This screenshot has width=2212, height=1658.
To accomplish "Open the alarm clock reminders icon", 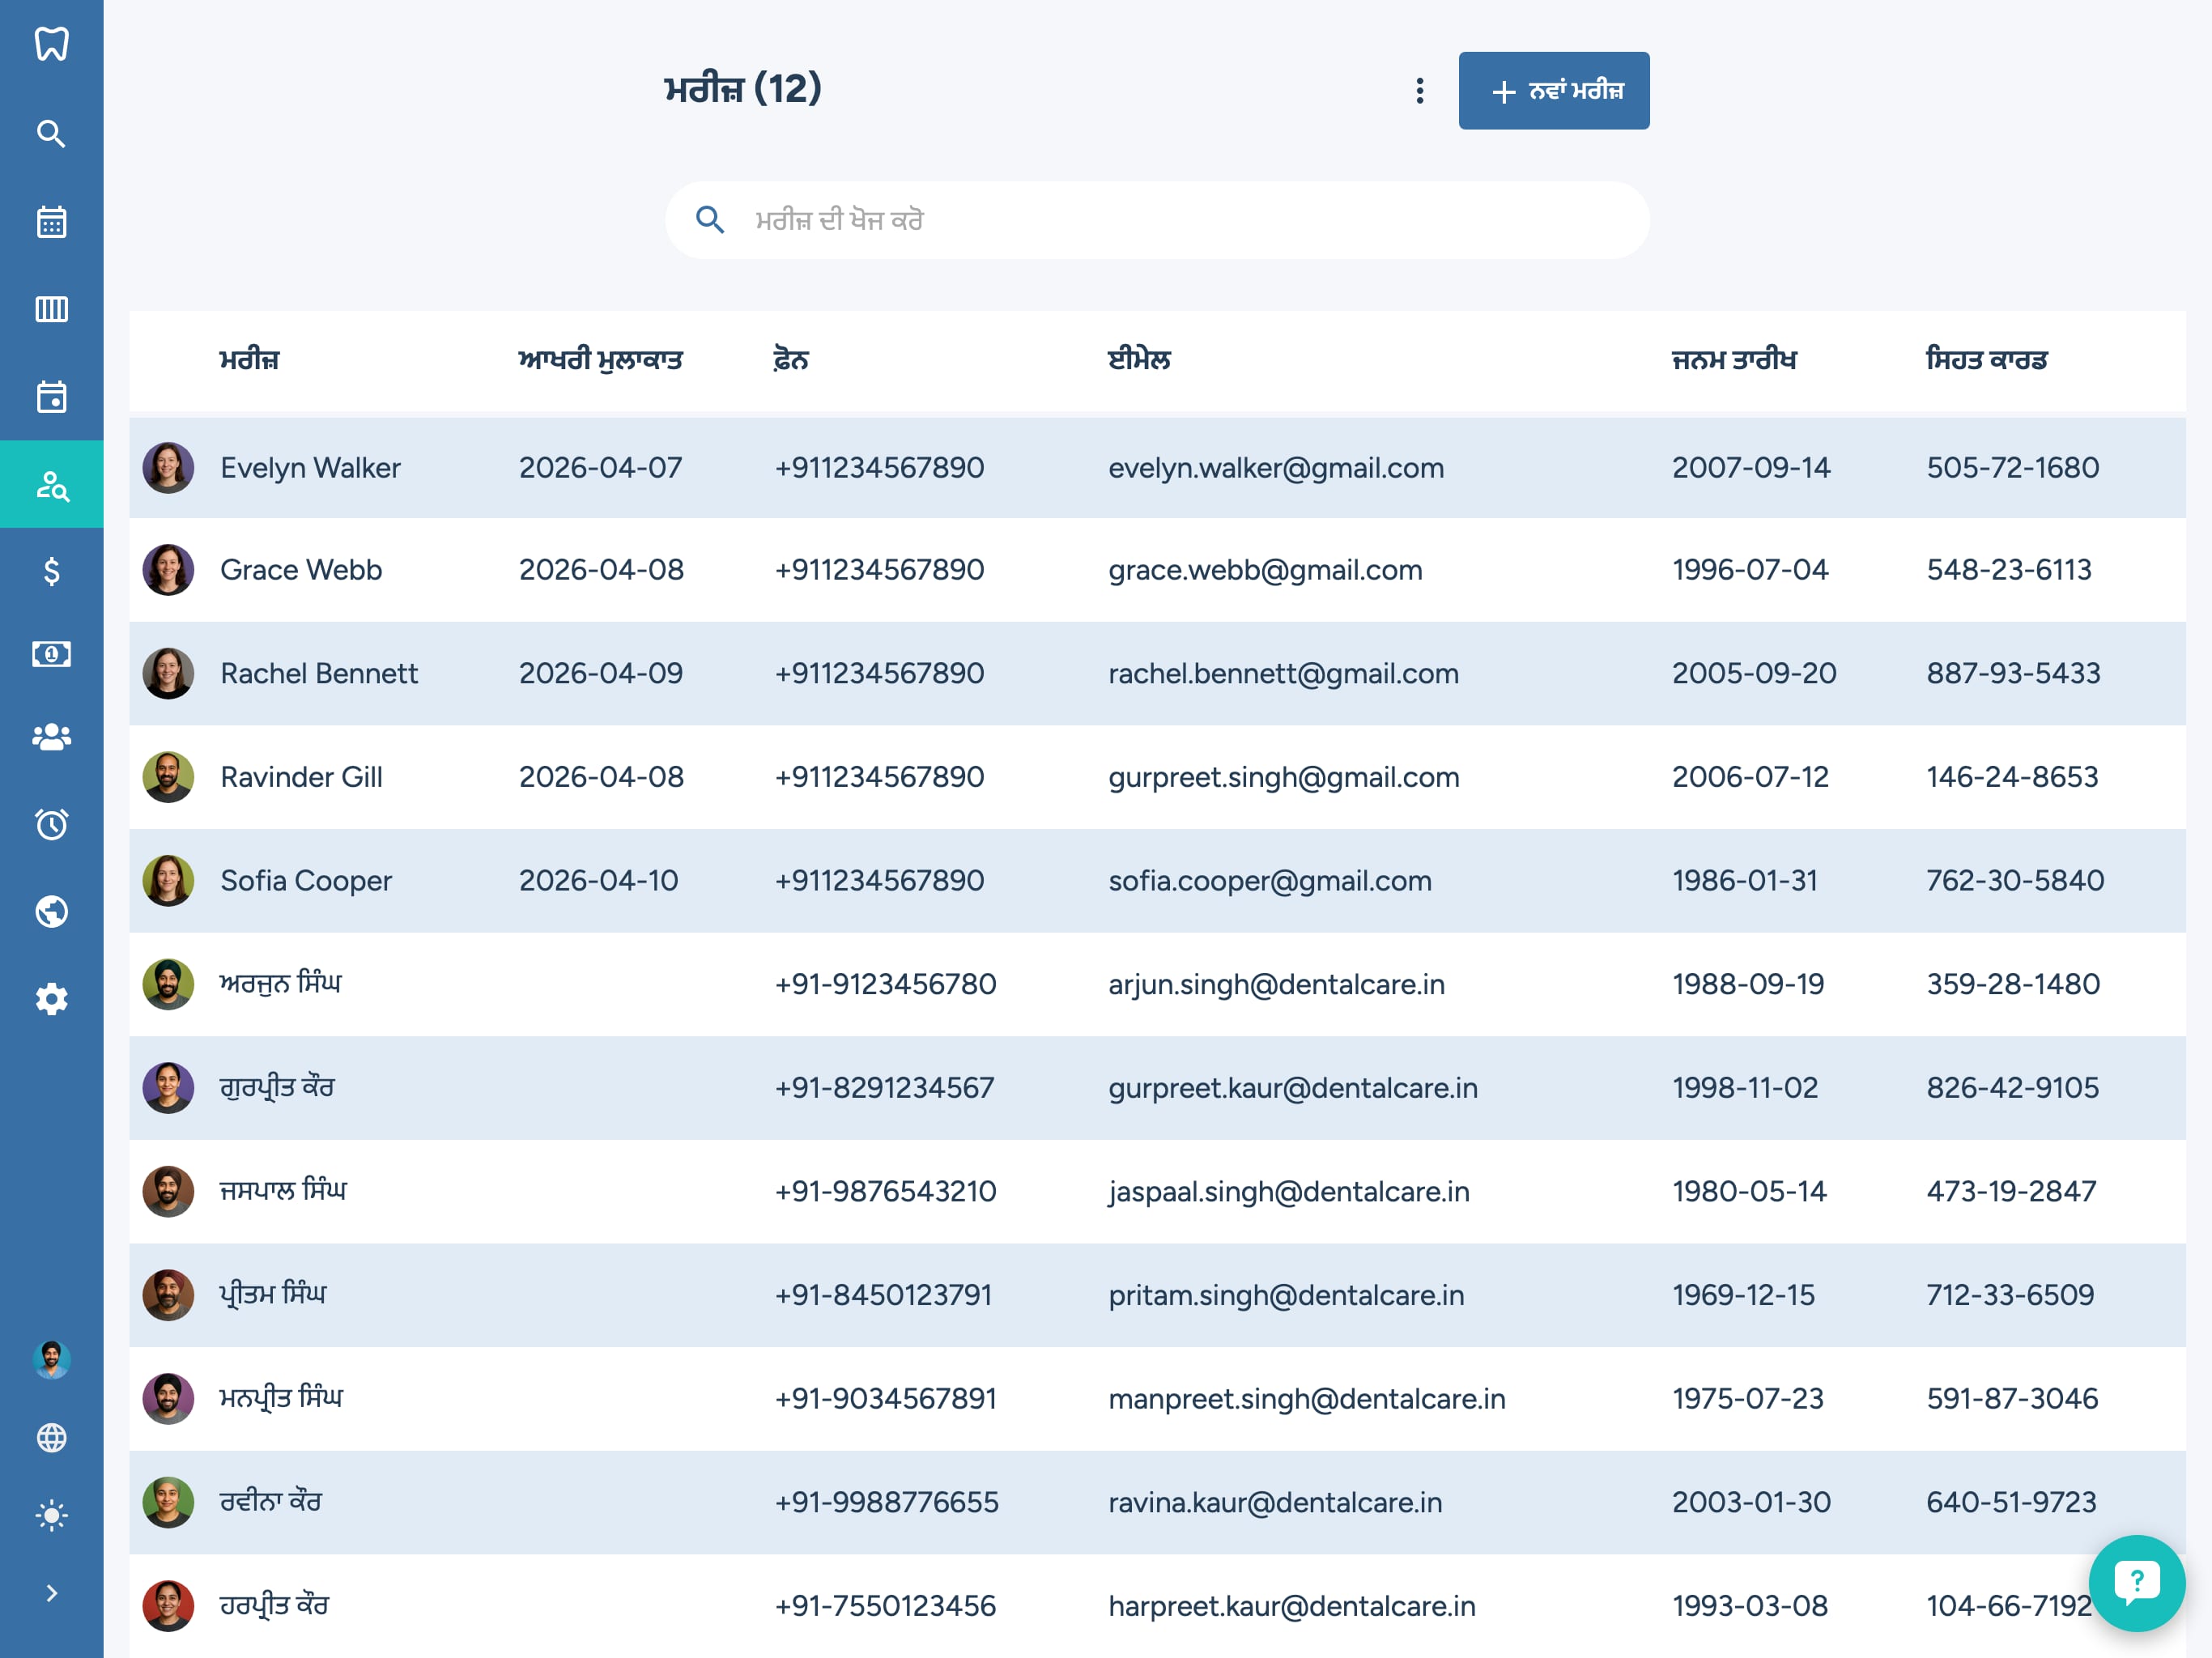I will pos(51,824).
